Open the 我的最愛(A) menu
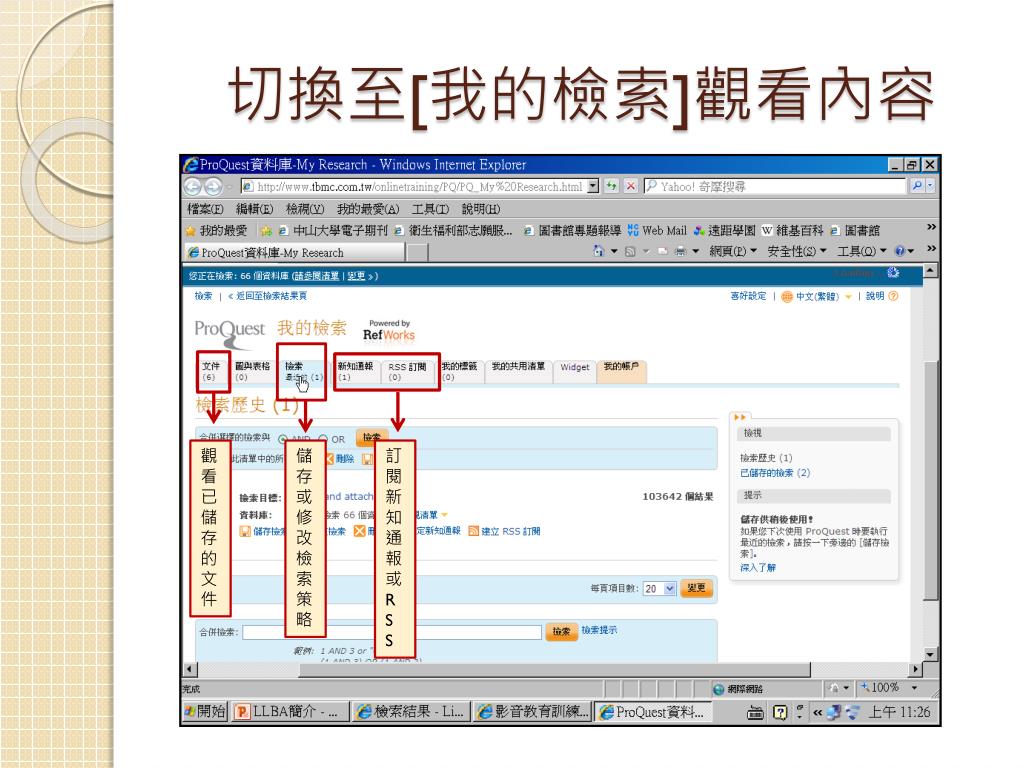This screenshot has width=1024, height=768. pos(368,209)
